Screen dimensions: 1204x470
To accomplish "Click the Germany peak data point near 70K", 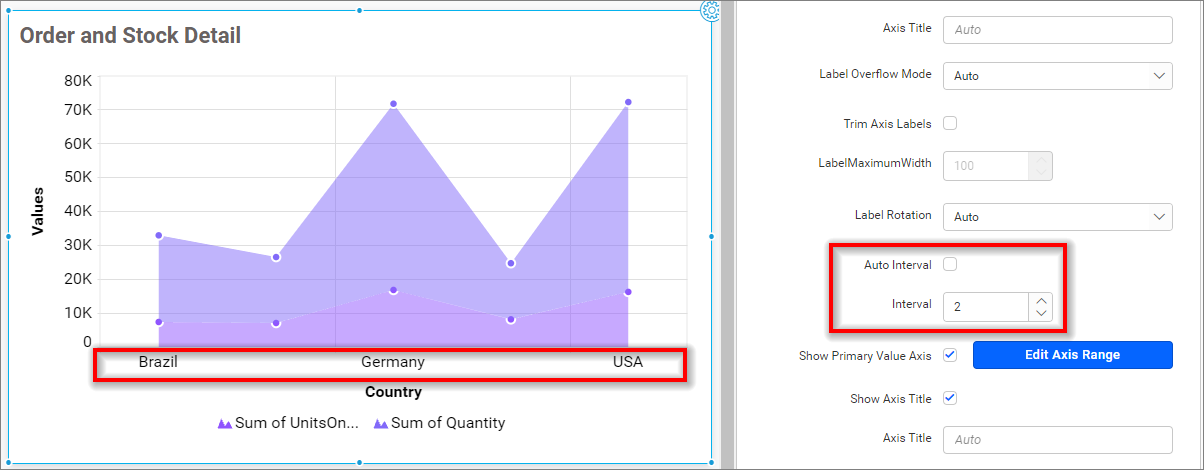I will point(393,104).
